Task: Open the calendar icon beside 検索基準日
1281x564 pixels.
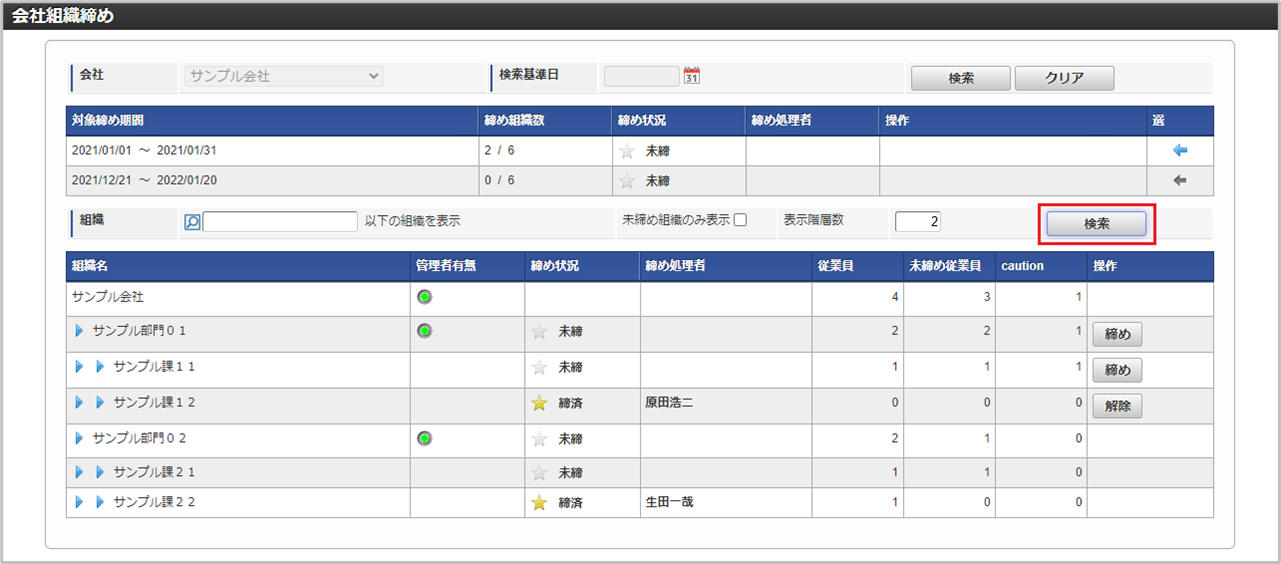Action: click(691, 76)
